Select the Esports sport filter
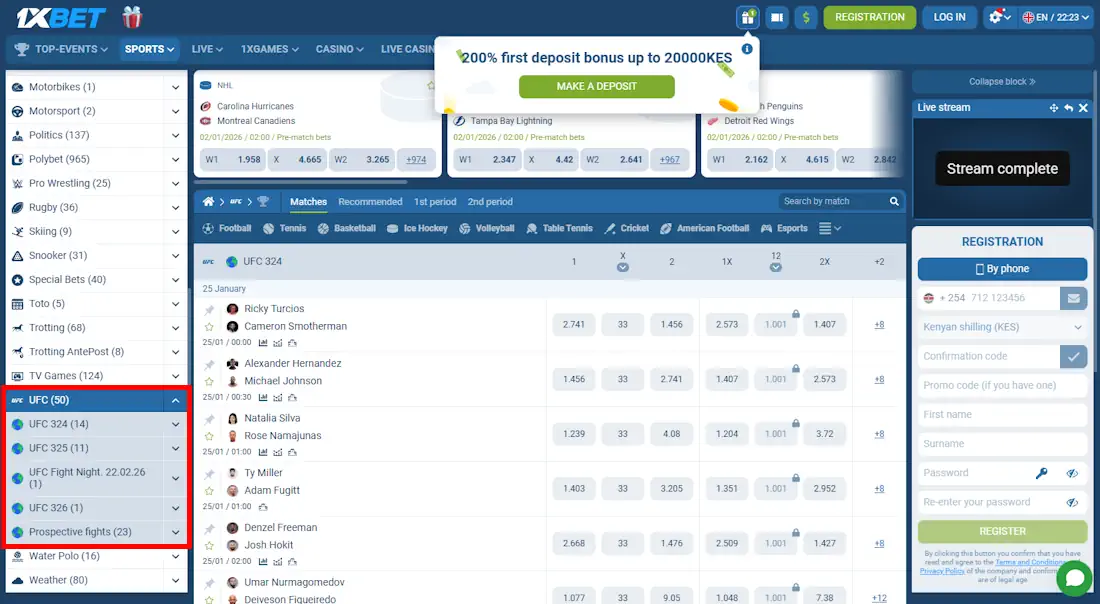Image resolution: width=1100 pixels, height=604 pixels. [x=784, y=228]
